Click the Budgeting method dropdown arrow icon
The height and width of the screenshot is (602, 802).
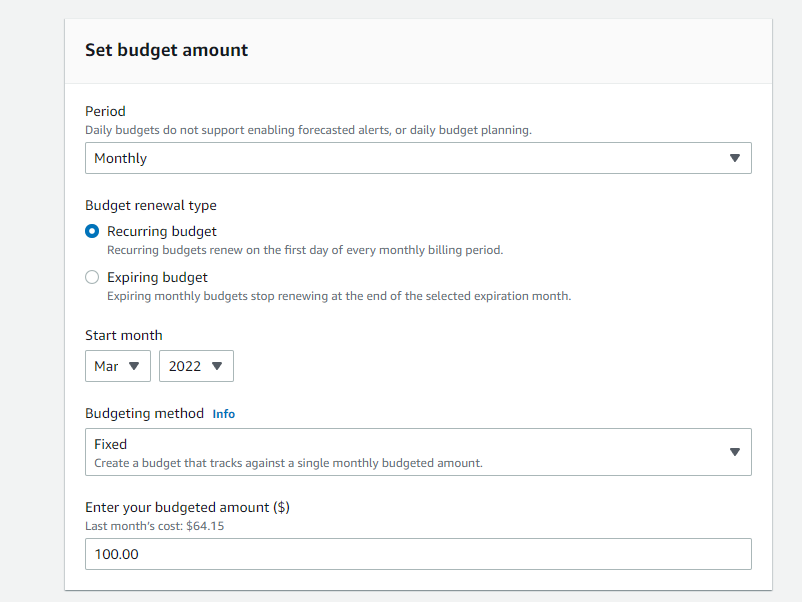pyautogui.click(x=735, y=452)
